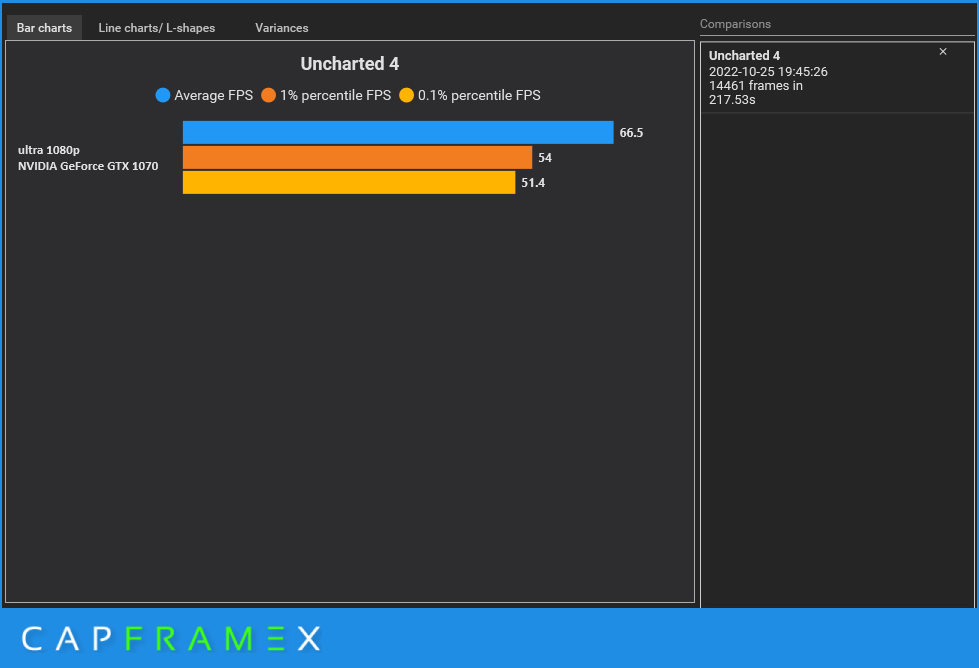Click the 0.1% percentile FPS legend text
Screen dimensions: 979x668
tap(479, 95)
